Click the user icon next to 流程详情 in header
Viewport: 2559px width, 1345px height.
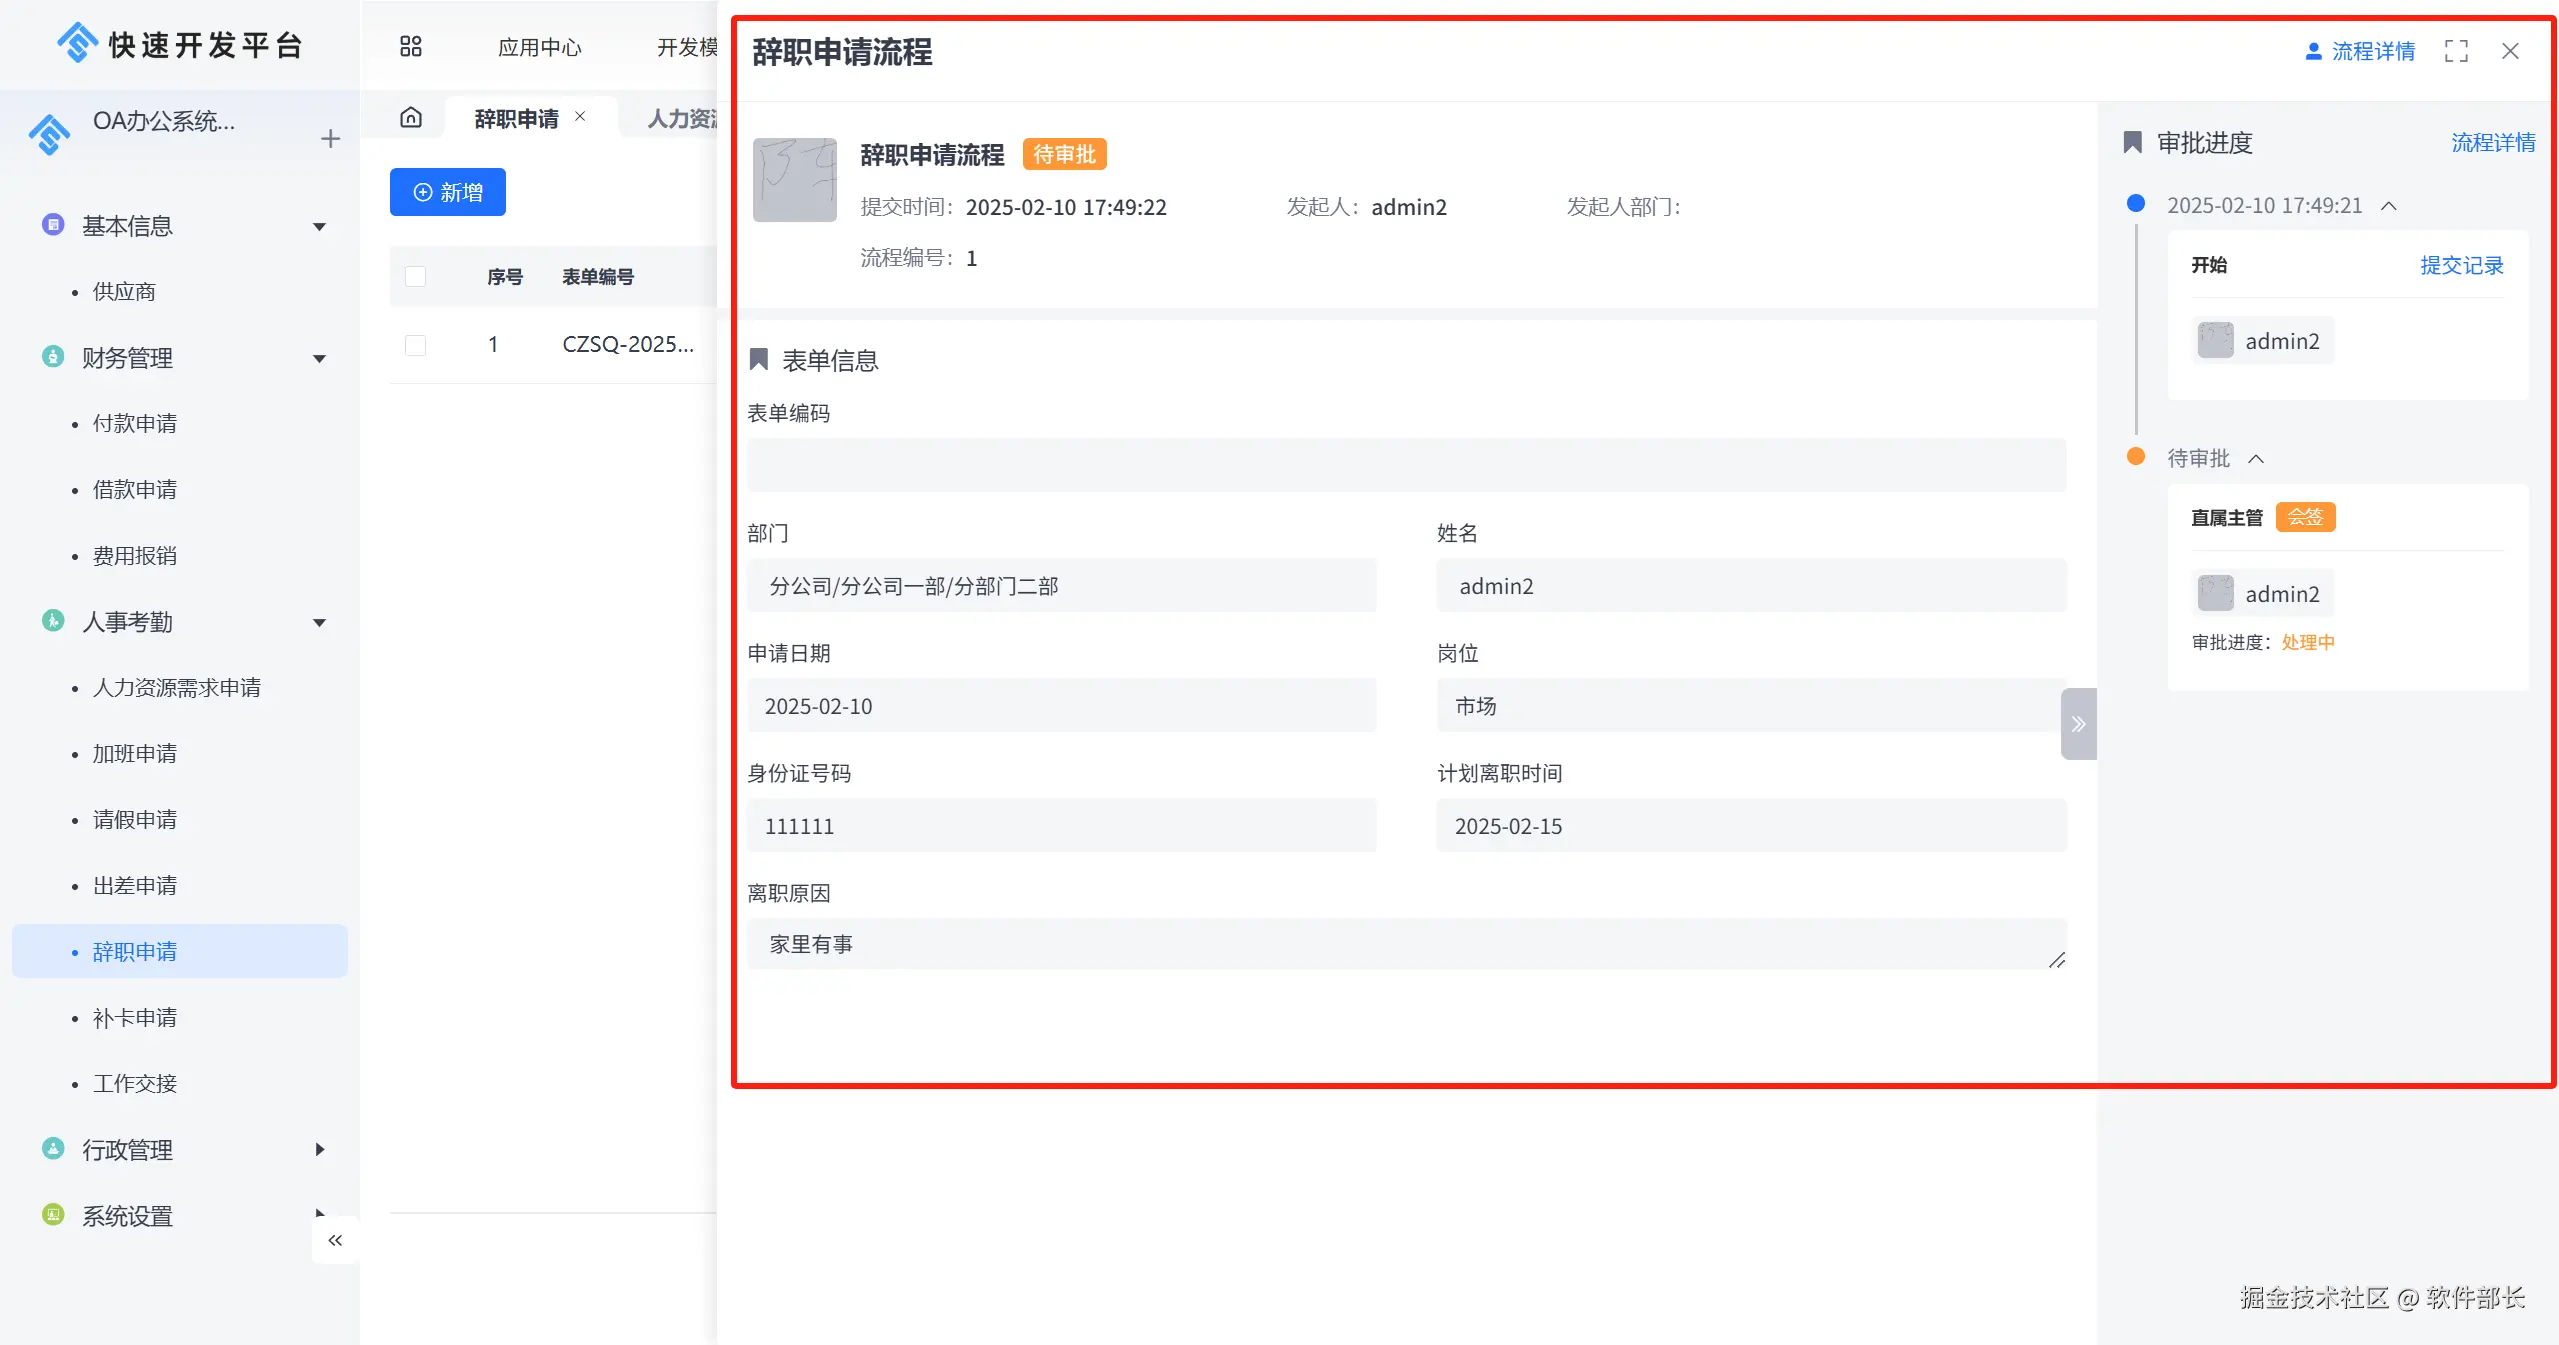(x=2313, y=51)
